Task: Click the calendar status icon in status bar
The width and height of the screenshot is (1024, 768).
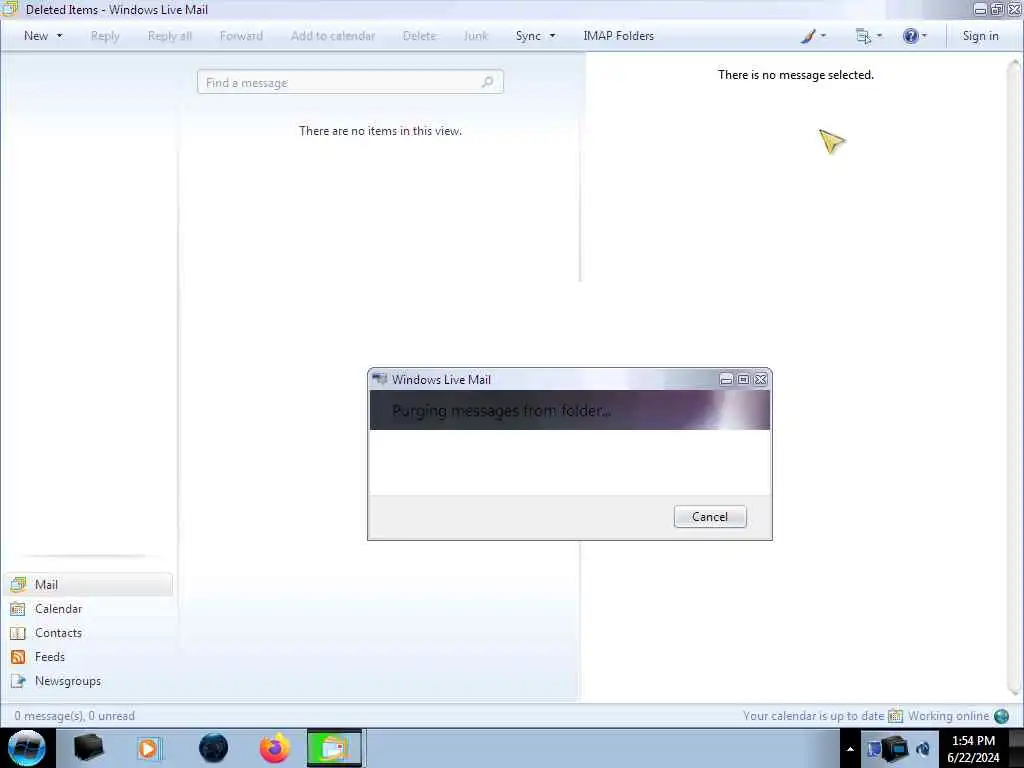Action: click(895, 716)
